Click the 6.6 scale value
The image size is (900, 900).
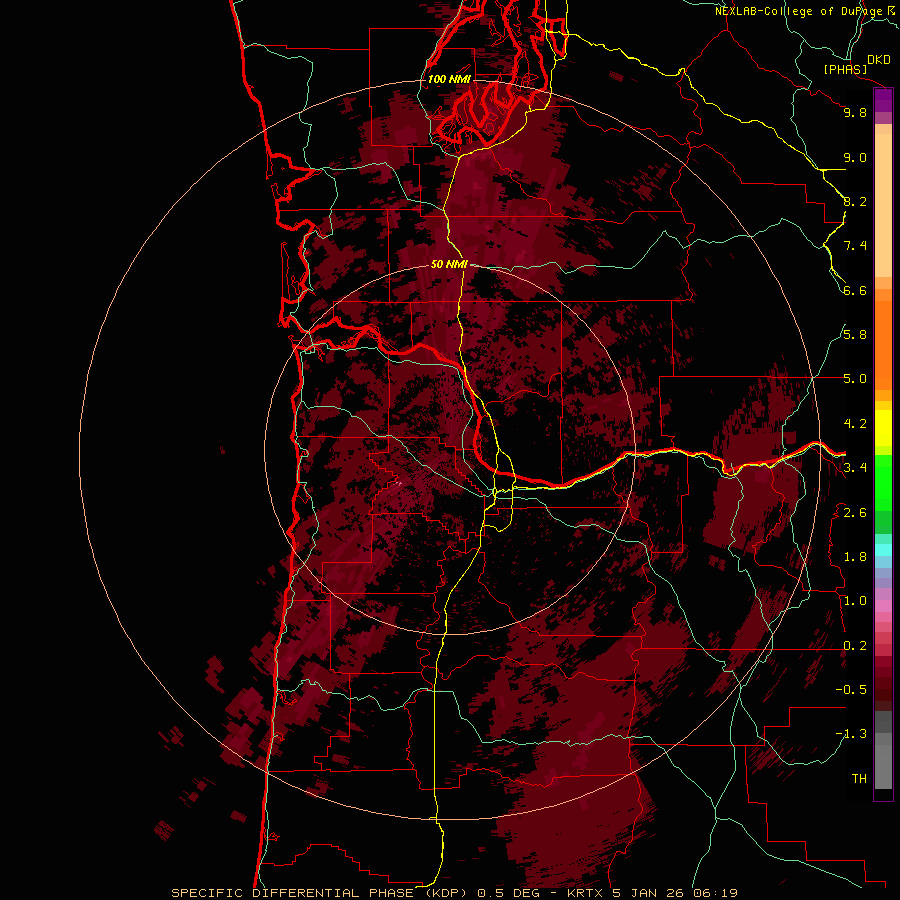(x=855, y=291)
